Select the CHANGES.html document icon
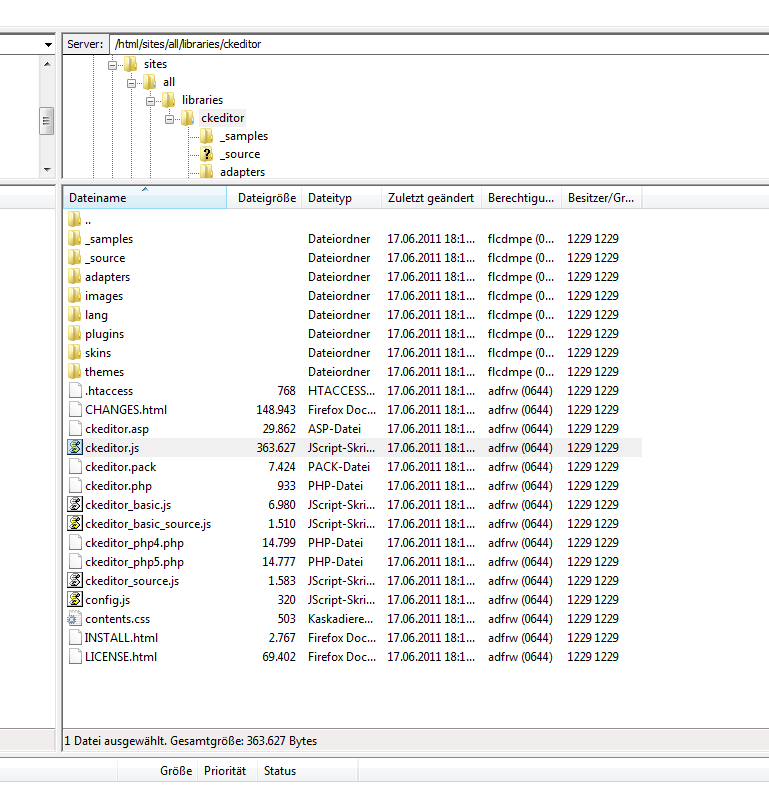Viewport: 769px width, 806px height. point(74,410)
